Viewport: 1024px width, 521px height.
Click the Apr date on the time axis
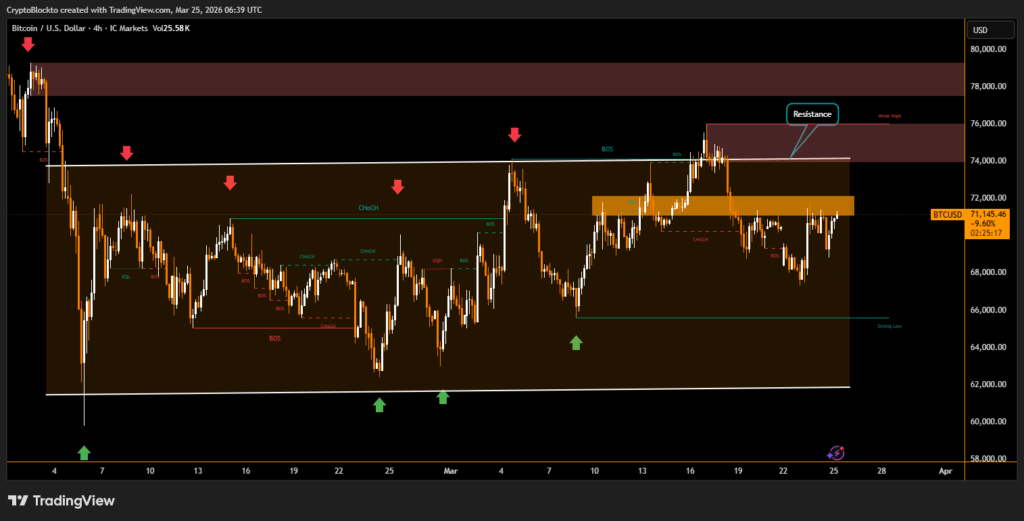click(x=945, y=470)
